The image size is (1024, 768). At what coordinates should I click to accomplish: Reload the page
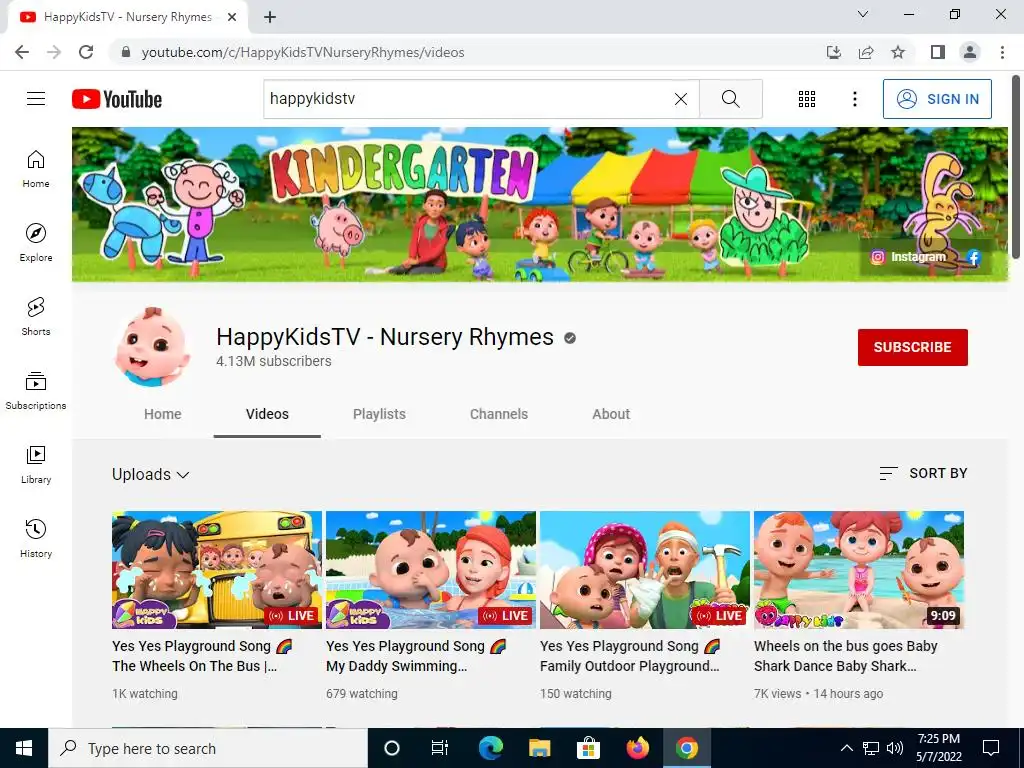pyautogui.click(x=86, y=52)
